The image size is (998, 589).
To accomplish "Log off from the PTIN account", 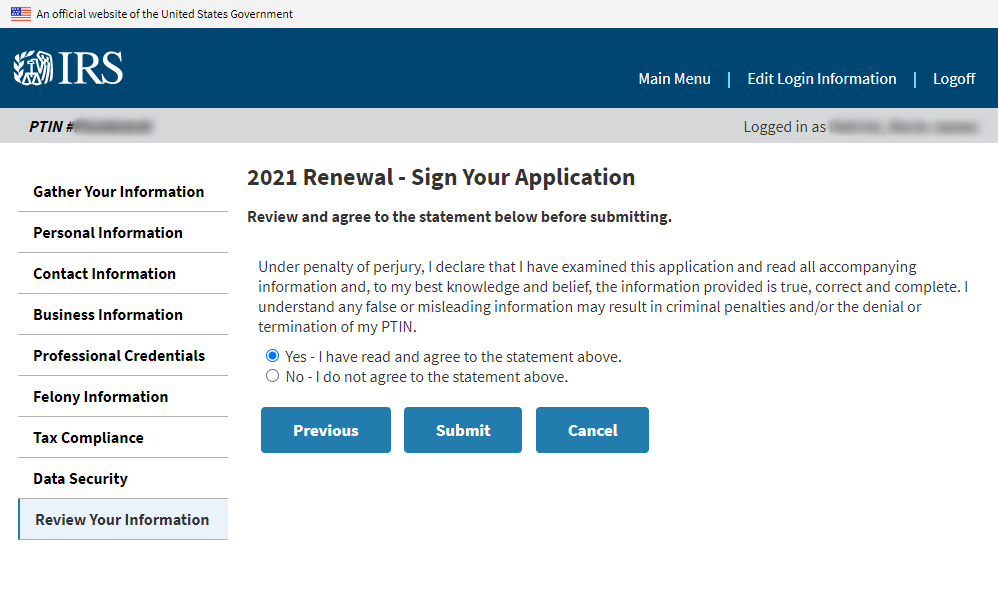I will pyautogui.click(x=954, y=79).
